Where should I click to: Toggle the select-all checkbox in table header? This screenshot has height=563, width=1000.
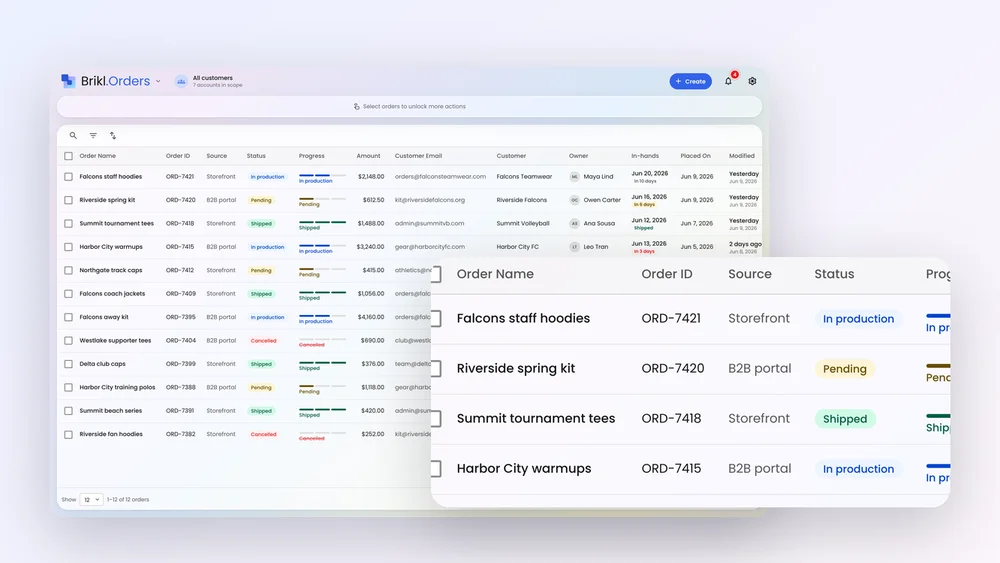pos(68,156)
